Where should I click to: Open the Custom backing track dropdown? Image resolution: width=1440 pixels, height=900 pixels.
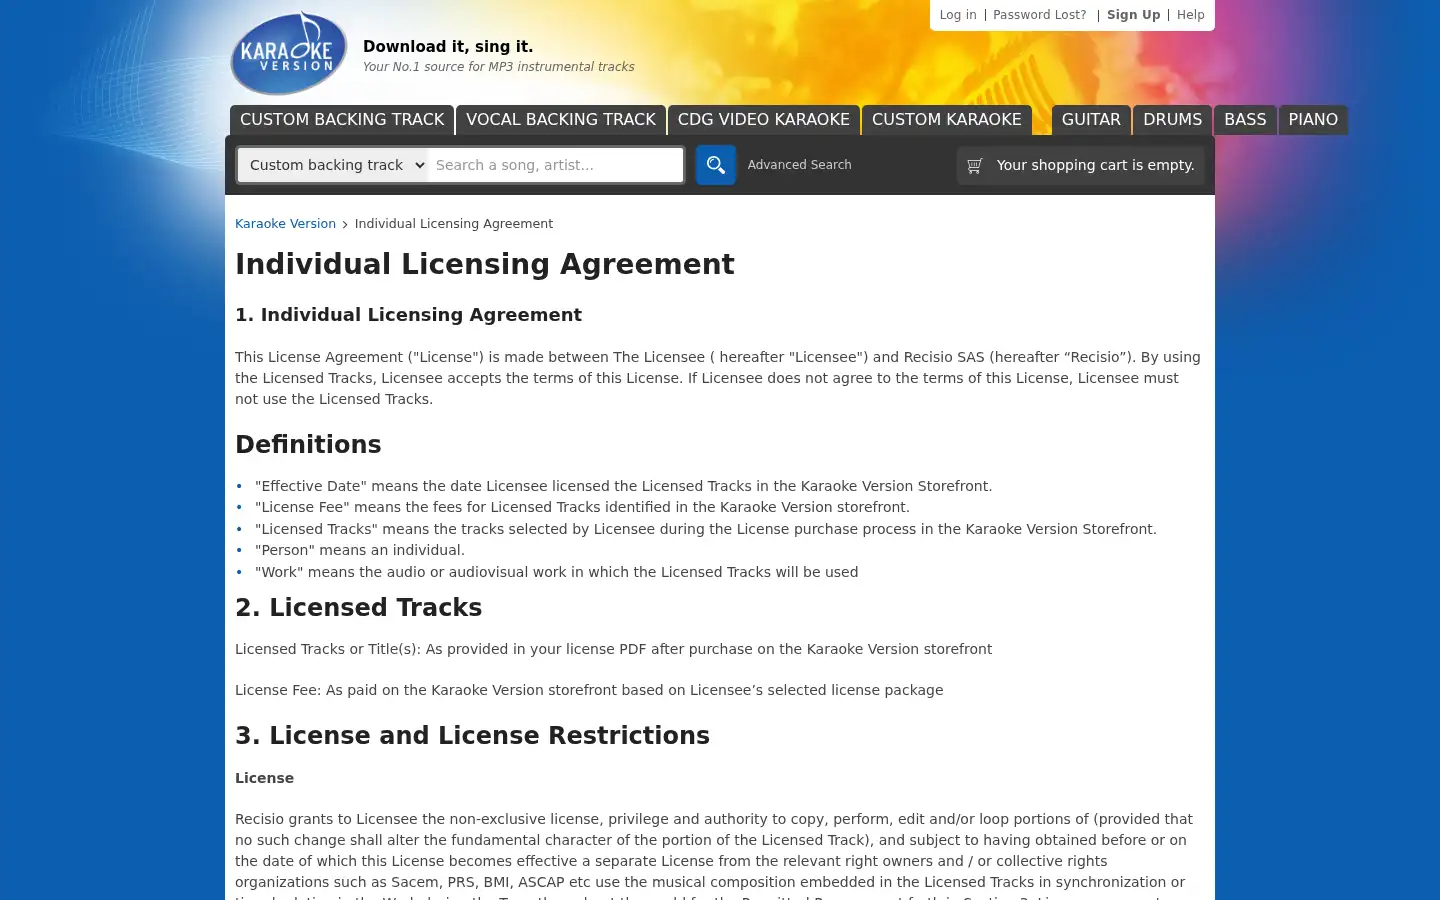[x=333, y=165]
